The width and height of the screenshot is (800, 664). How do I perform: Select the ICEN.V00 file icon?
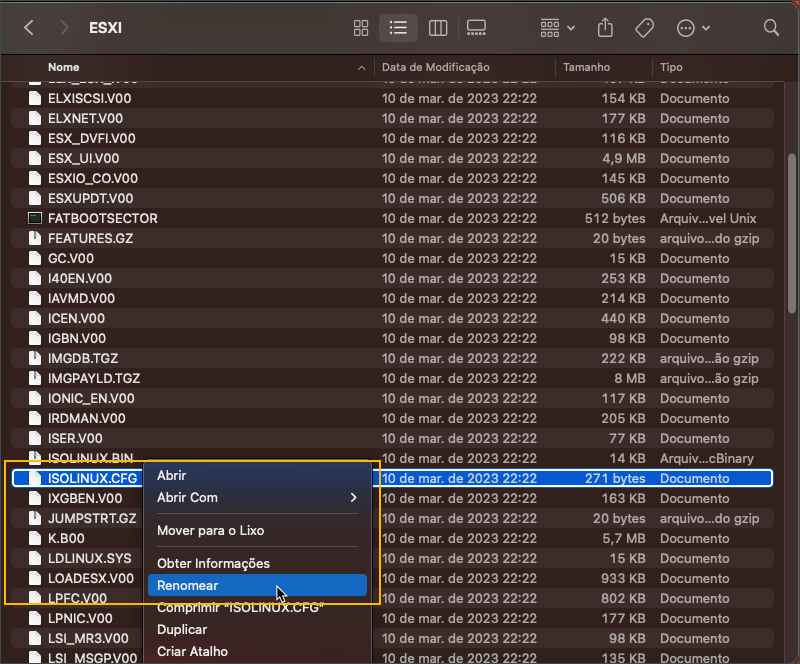[35, 318]
